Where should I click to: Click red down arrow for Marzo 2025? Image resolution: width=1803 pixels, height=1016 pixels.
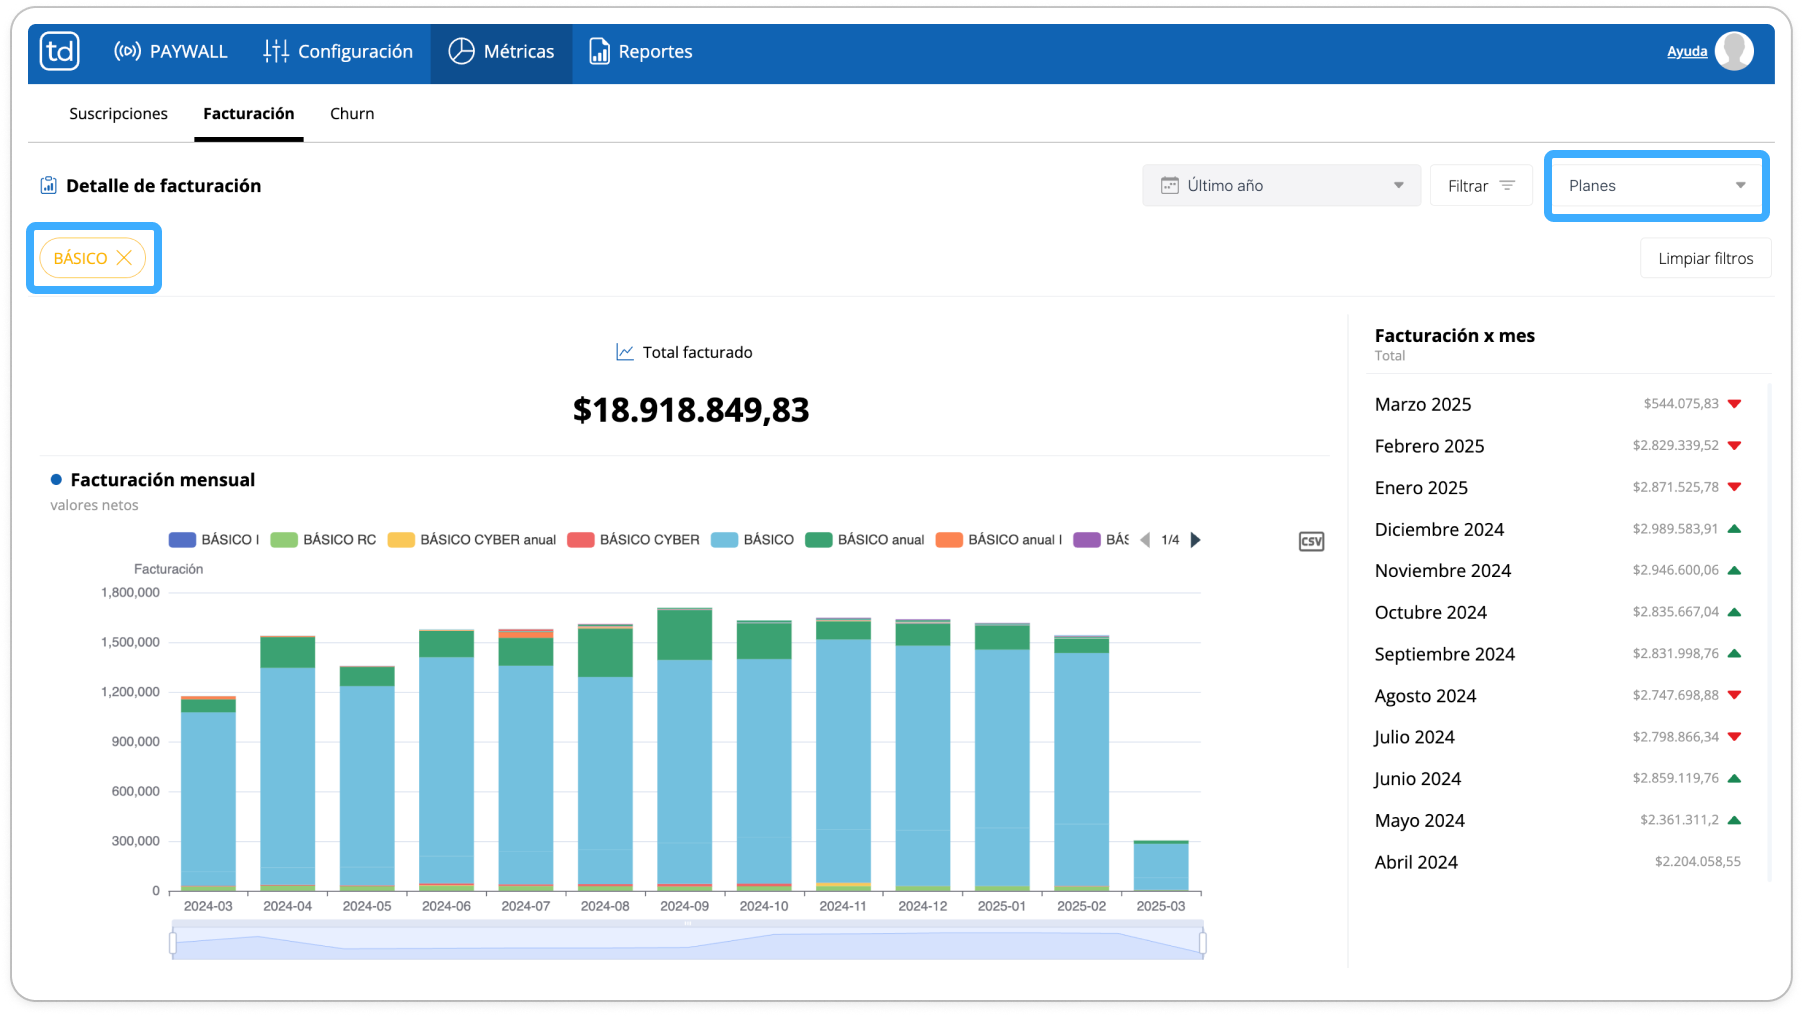(1735, 404)
